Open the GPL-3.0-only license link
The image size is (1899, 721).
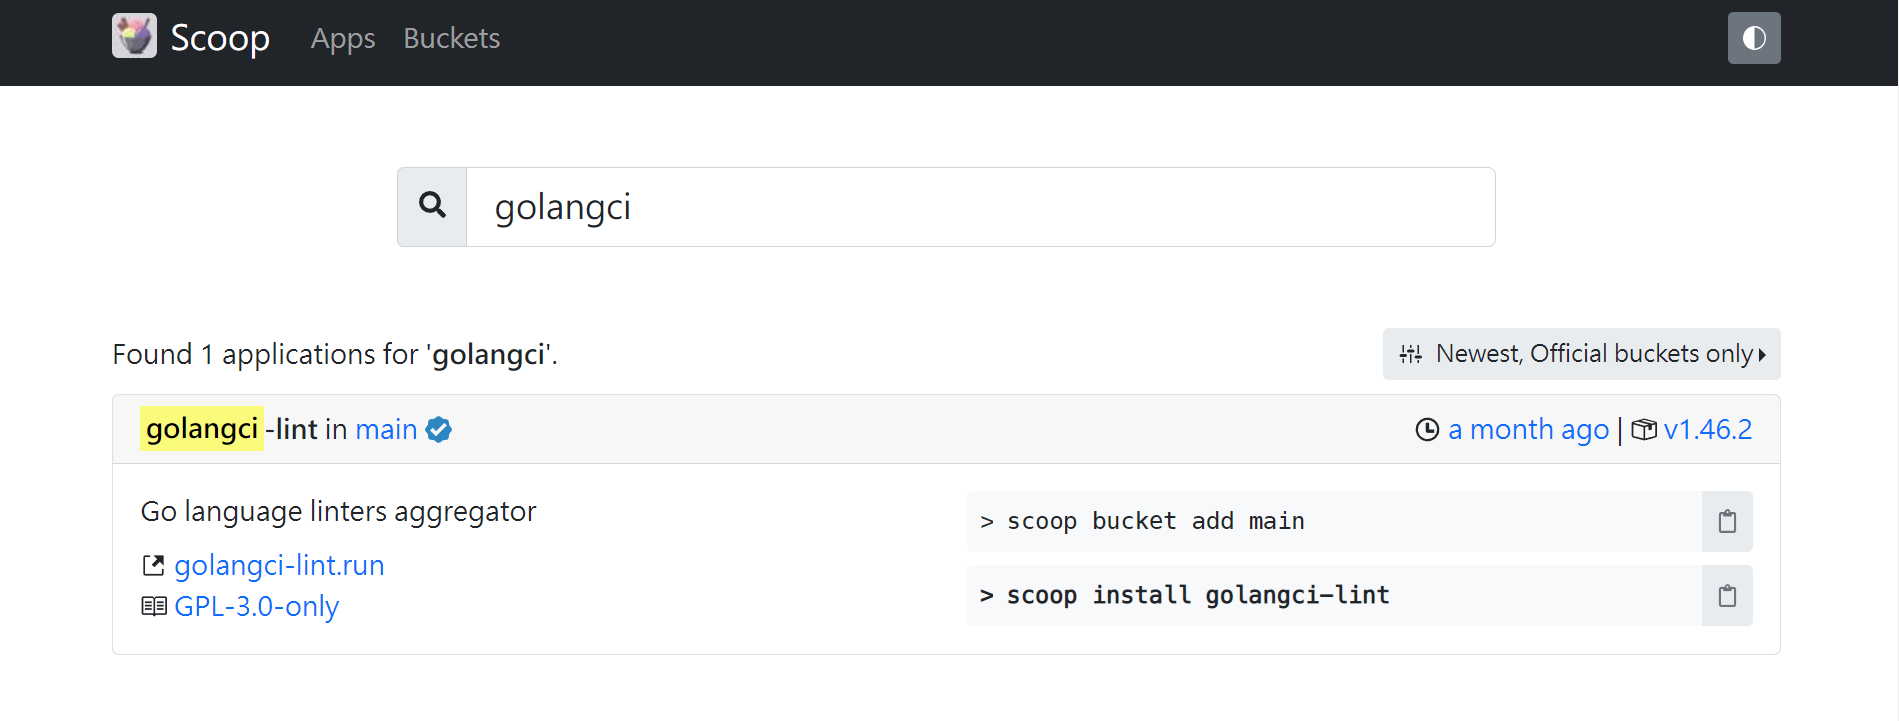coord(256,607)
